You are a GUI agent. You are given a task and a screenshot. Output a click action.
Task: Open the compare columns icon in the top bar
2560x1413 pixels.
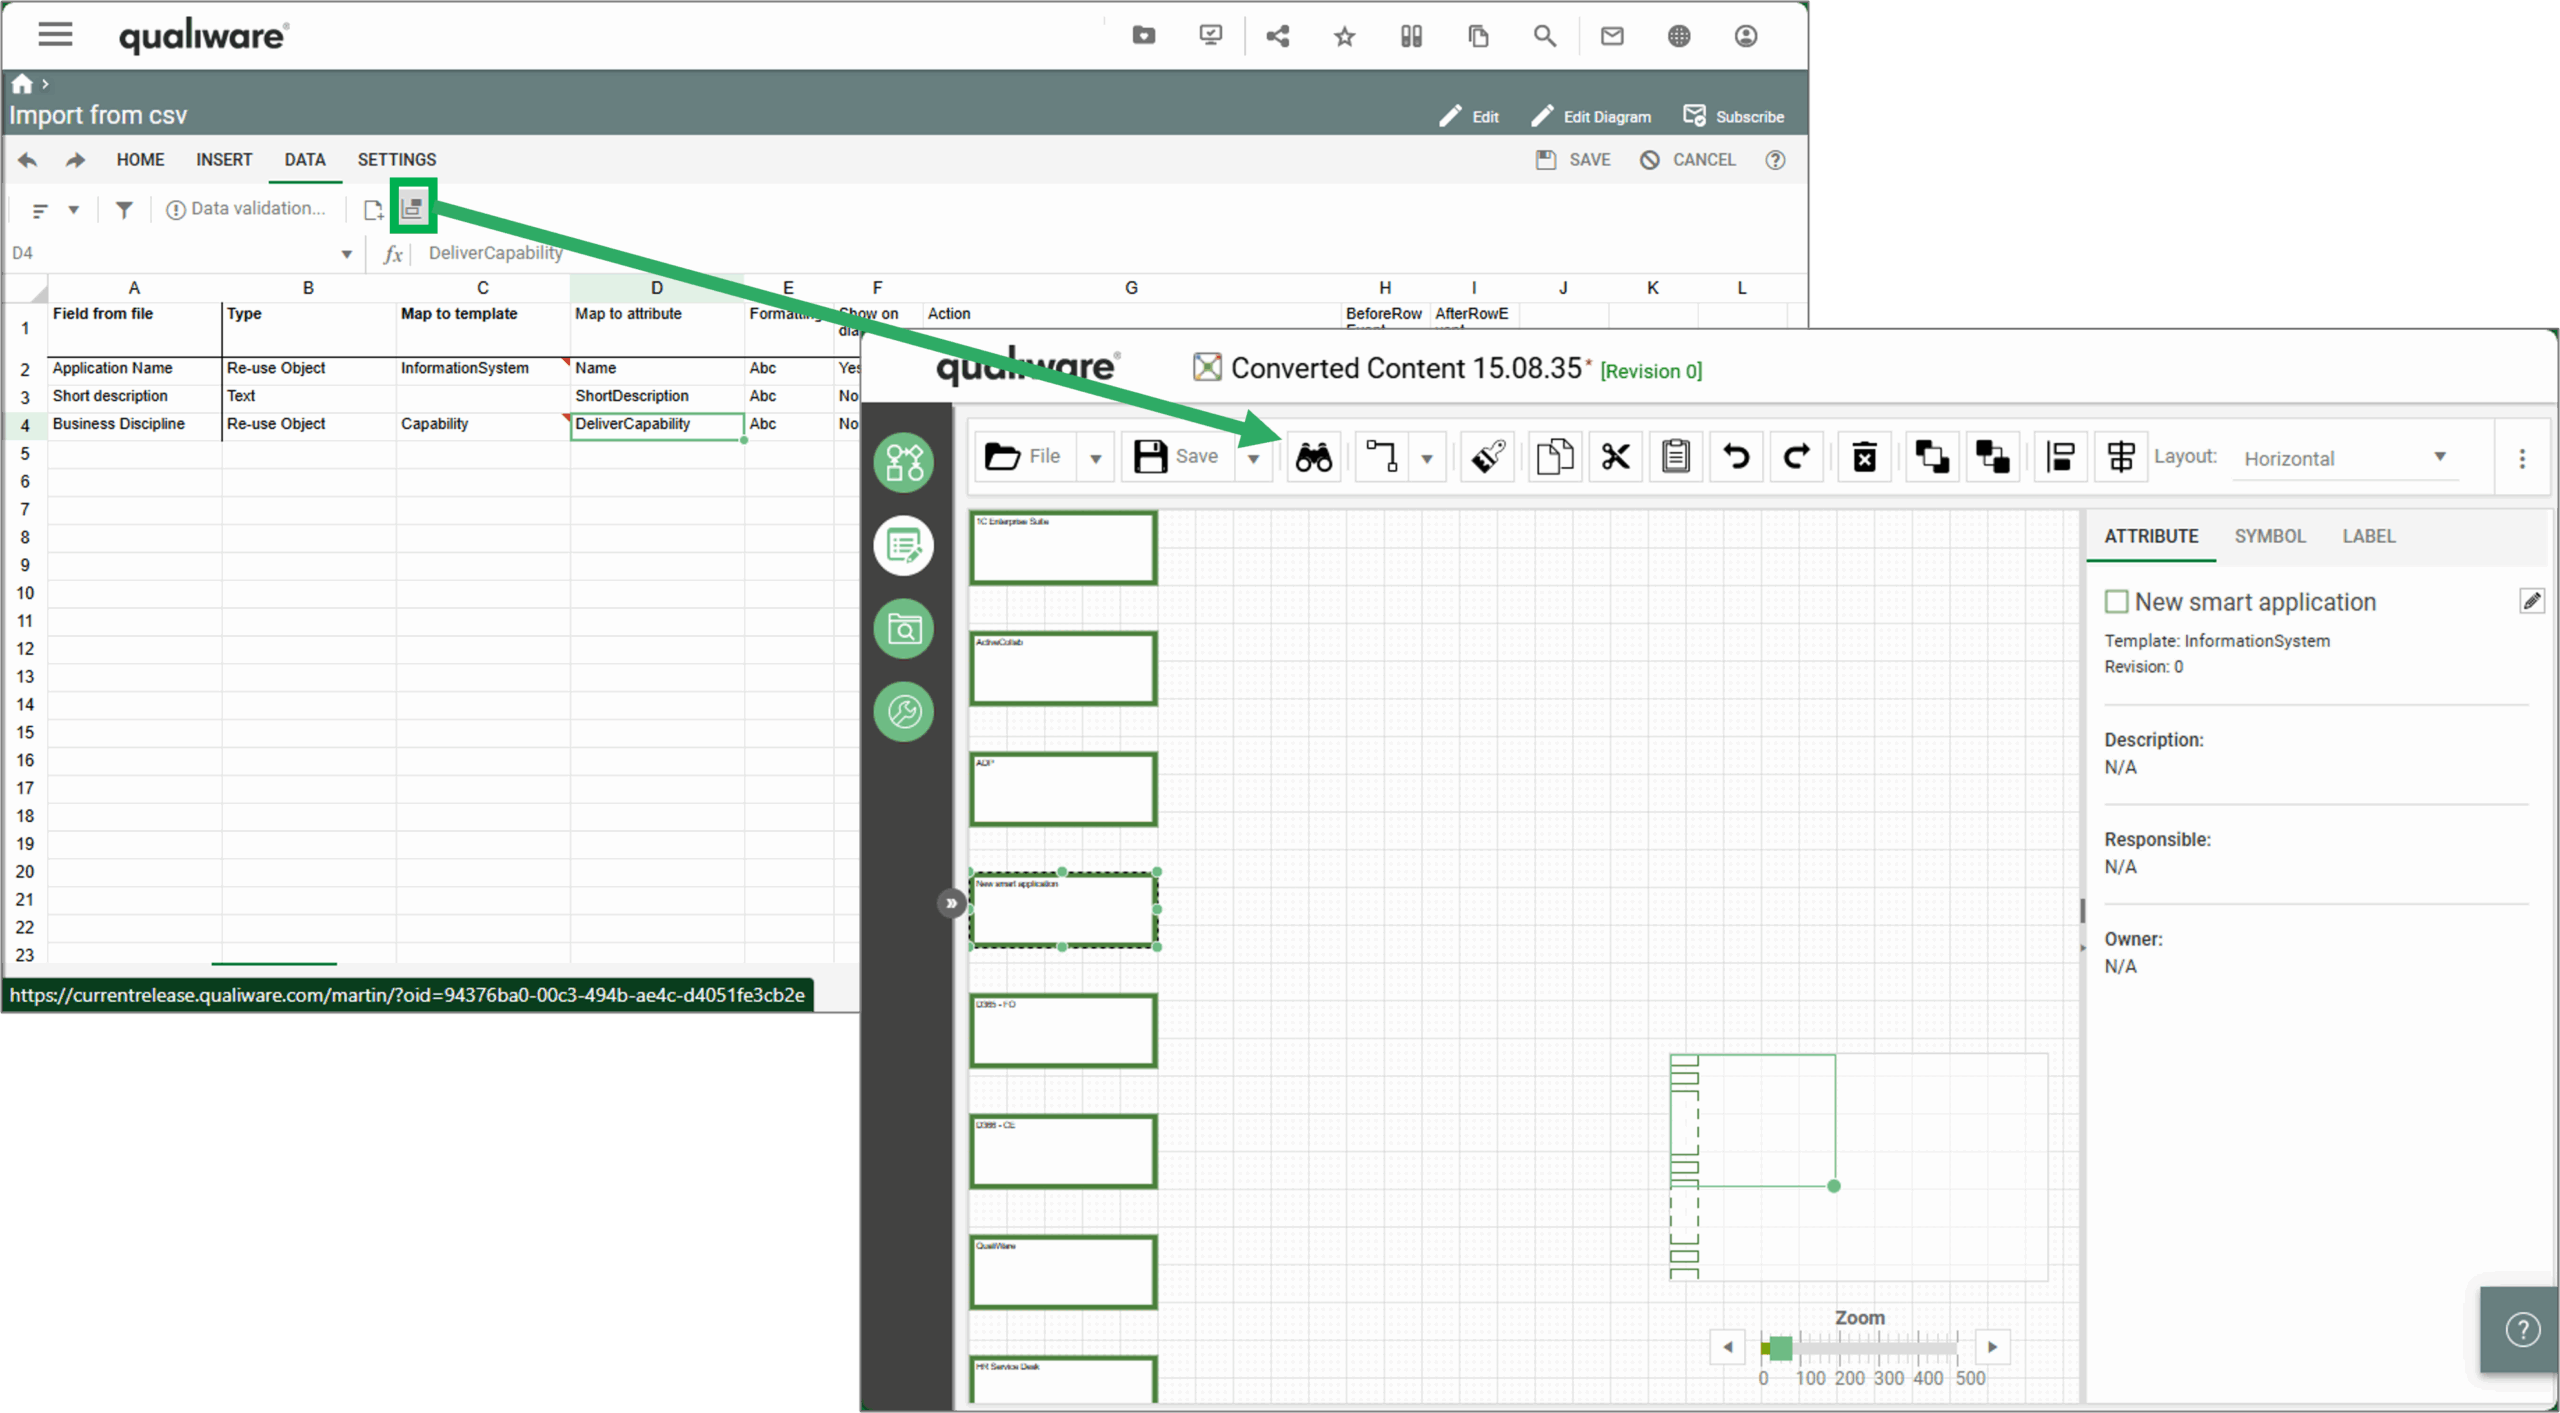(x=1411, y=37)
